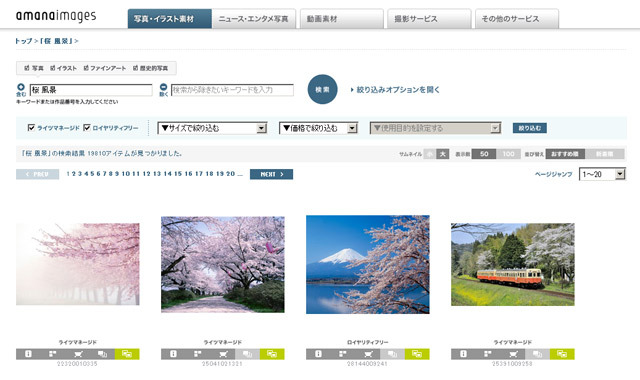Image resolution: width=640 pixels, height=380 pixels.
Task: Uncheck the ライツマネージド checkbox
Action: click(31, 128)
